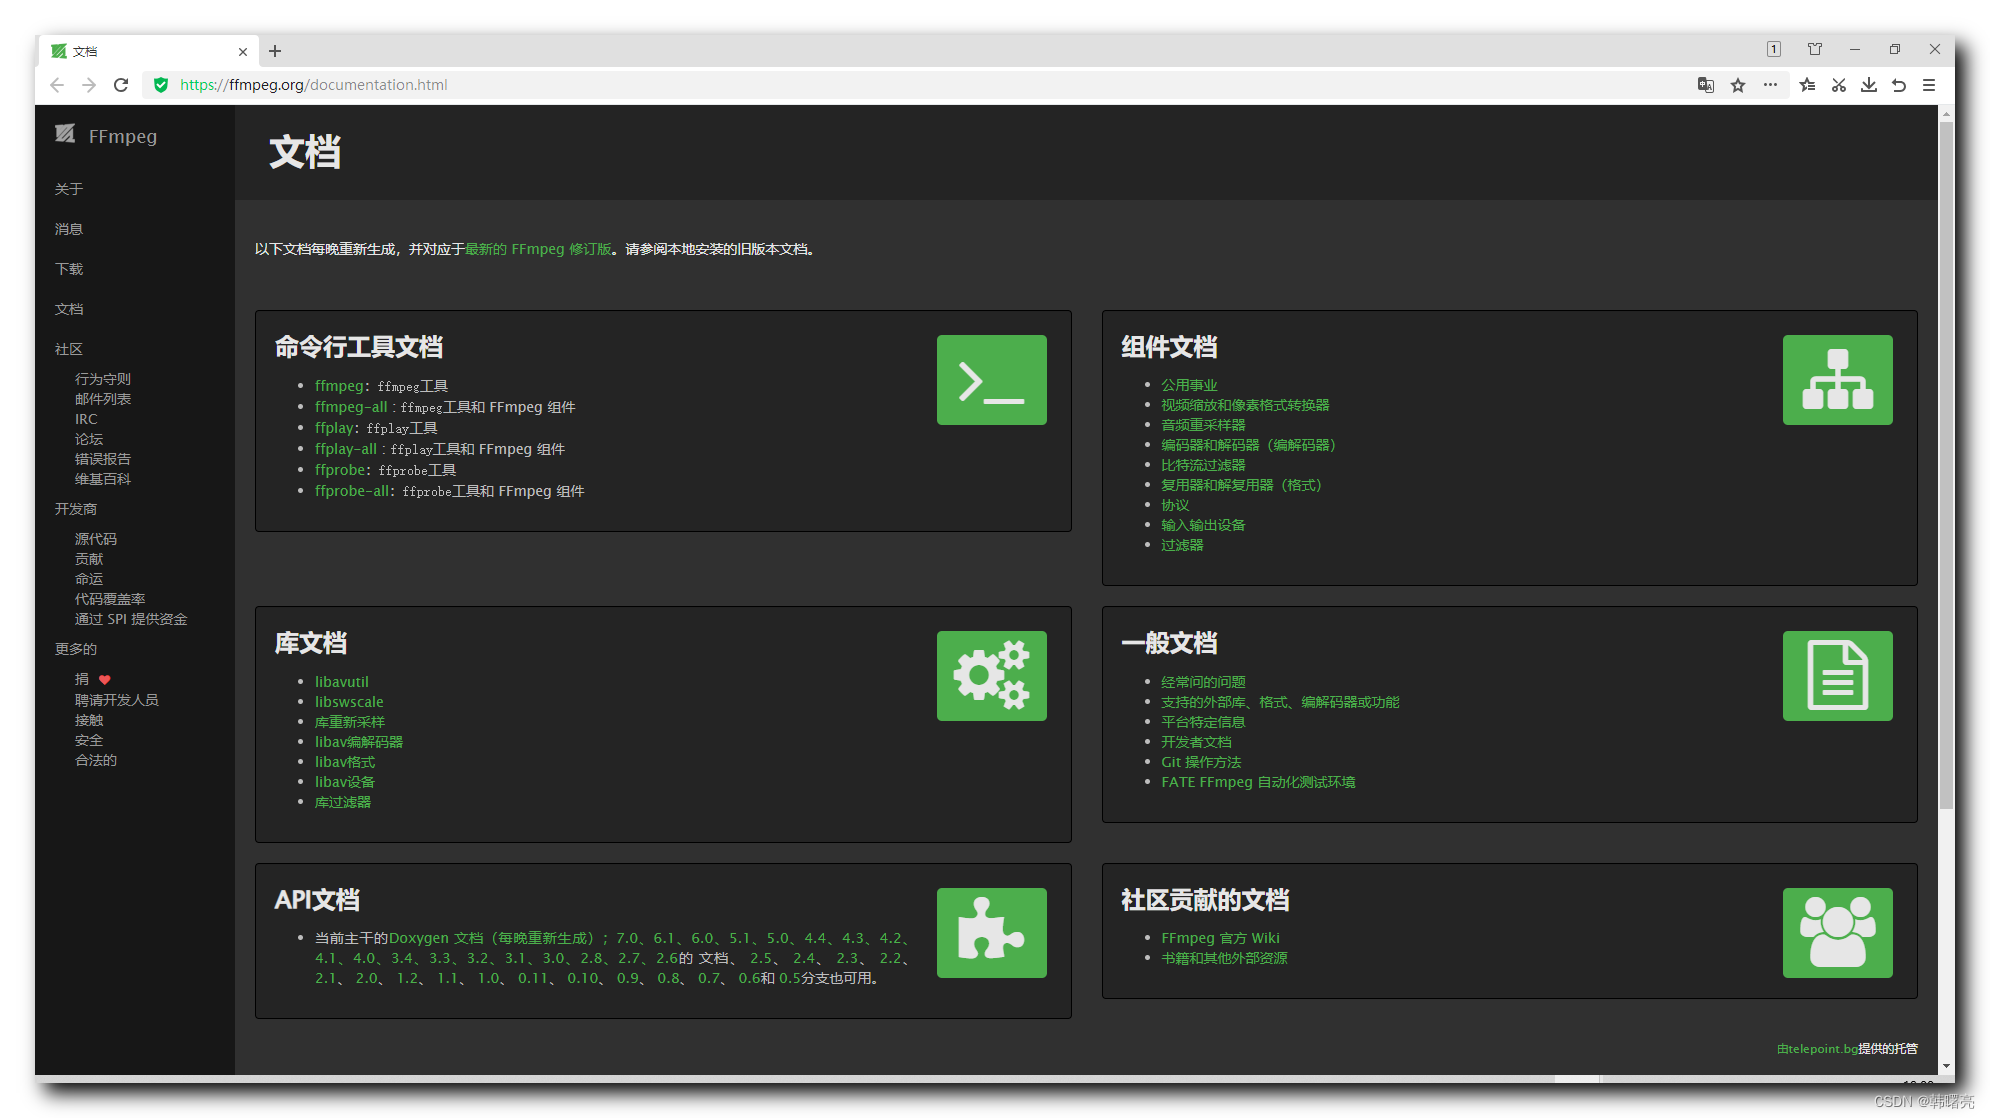Viewport: 1990px width, 1118px height.
Task: Click the green terminal command-line icon
Action: point(991,380)
